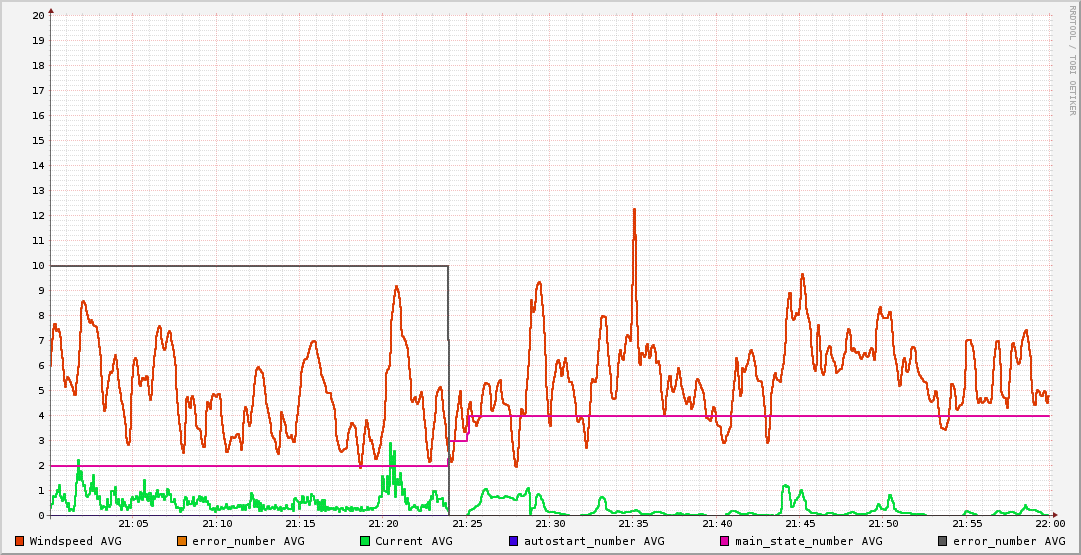
Task: Click the 22:00 time axis label
Action: (1049, 523)
